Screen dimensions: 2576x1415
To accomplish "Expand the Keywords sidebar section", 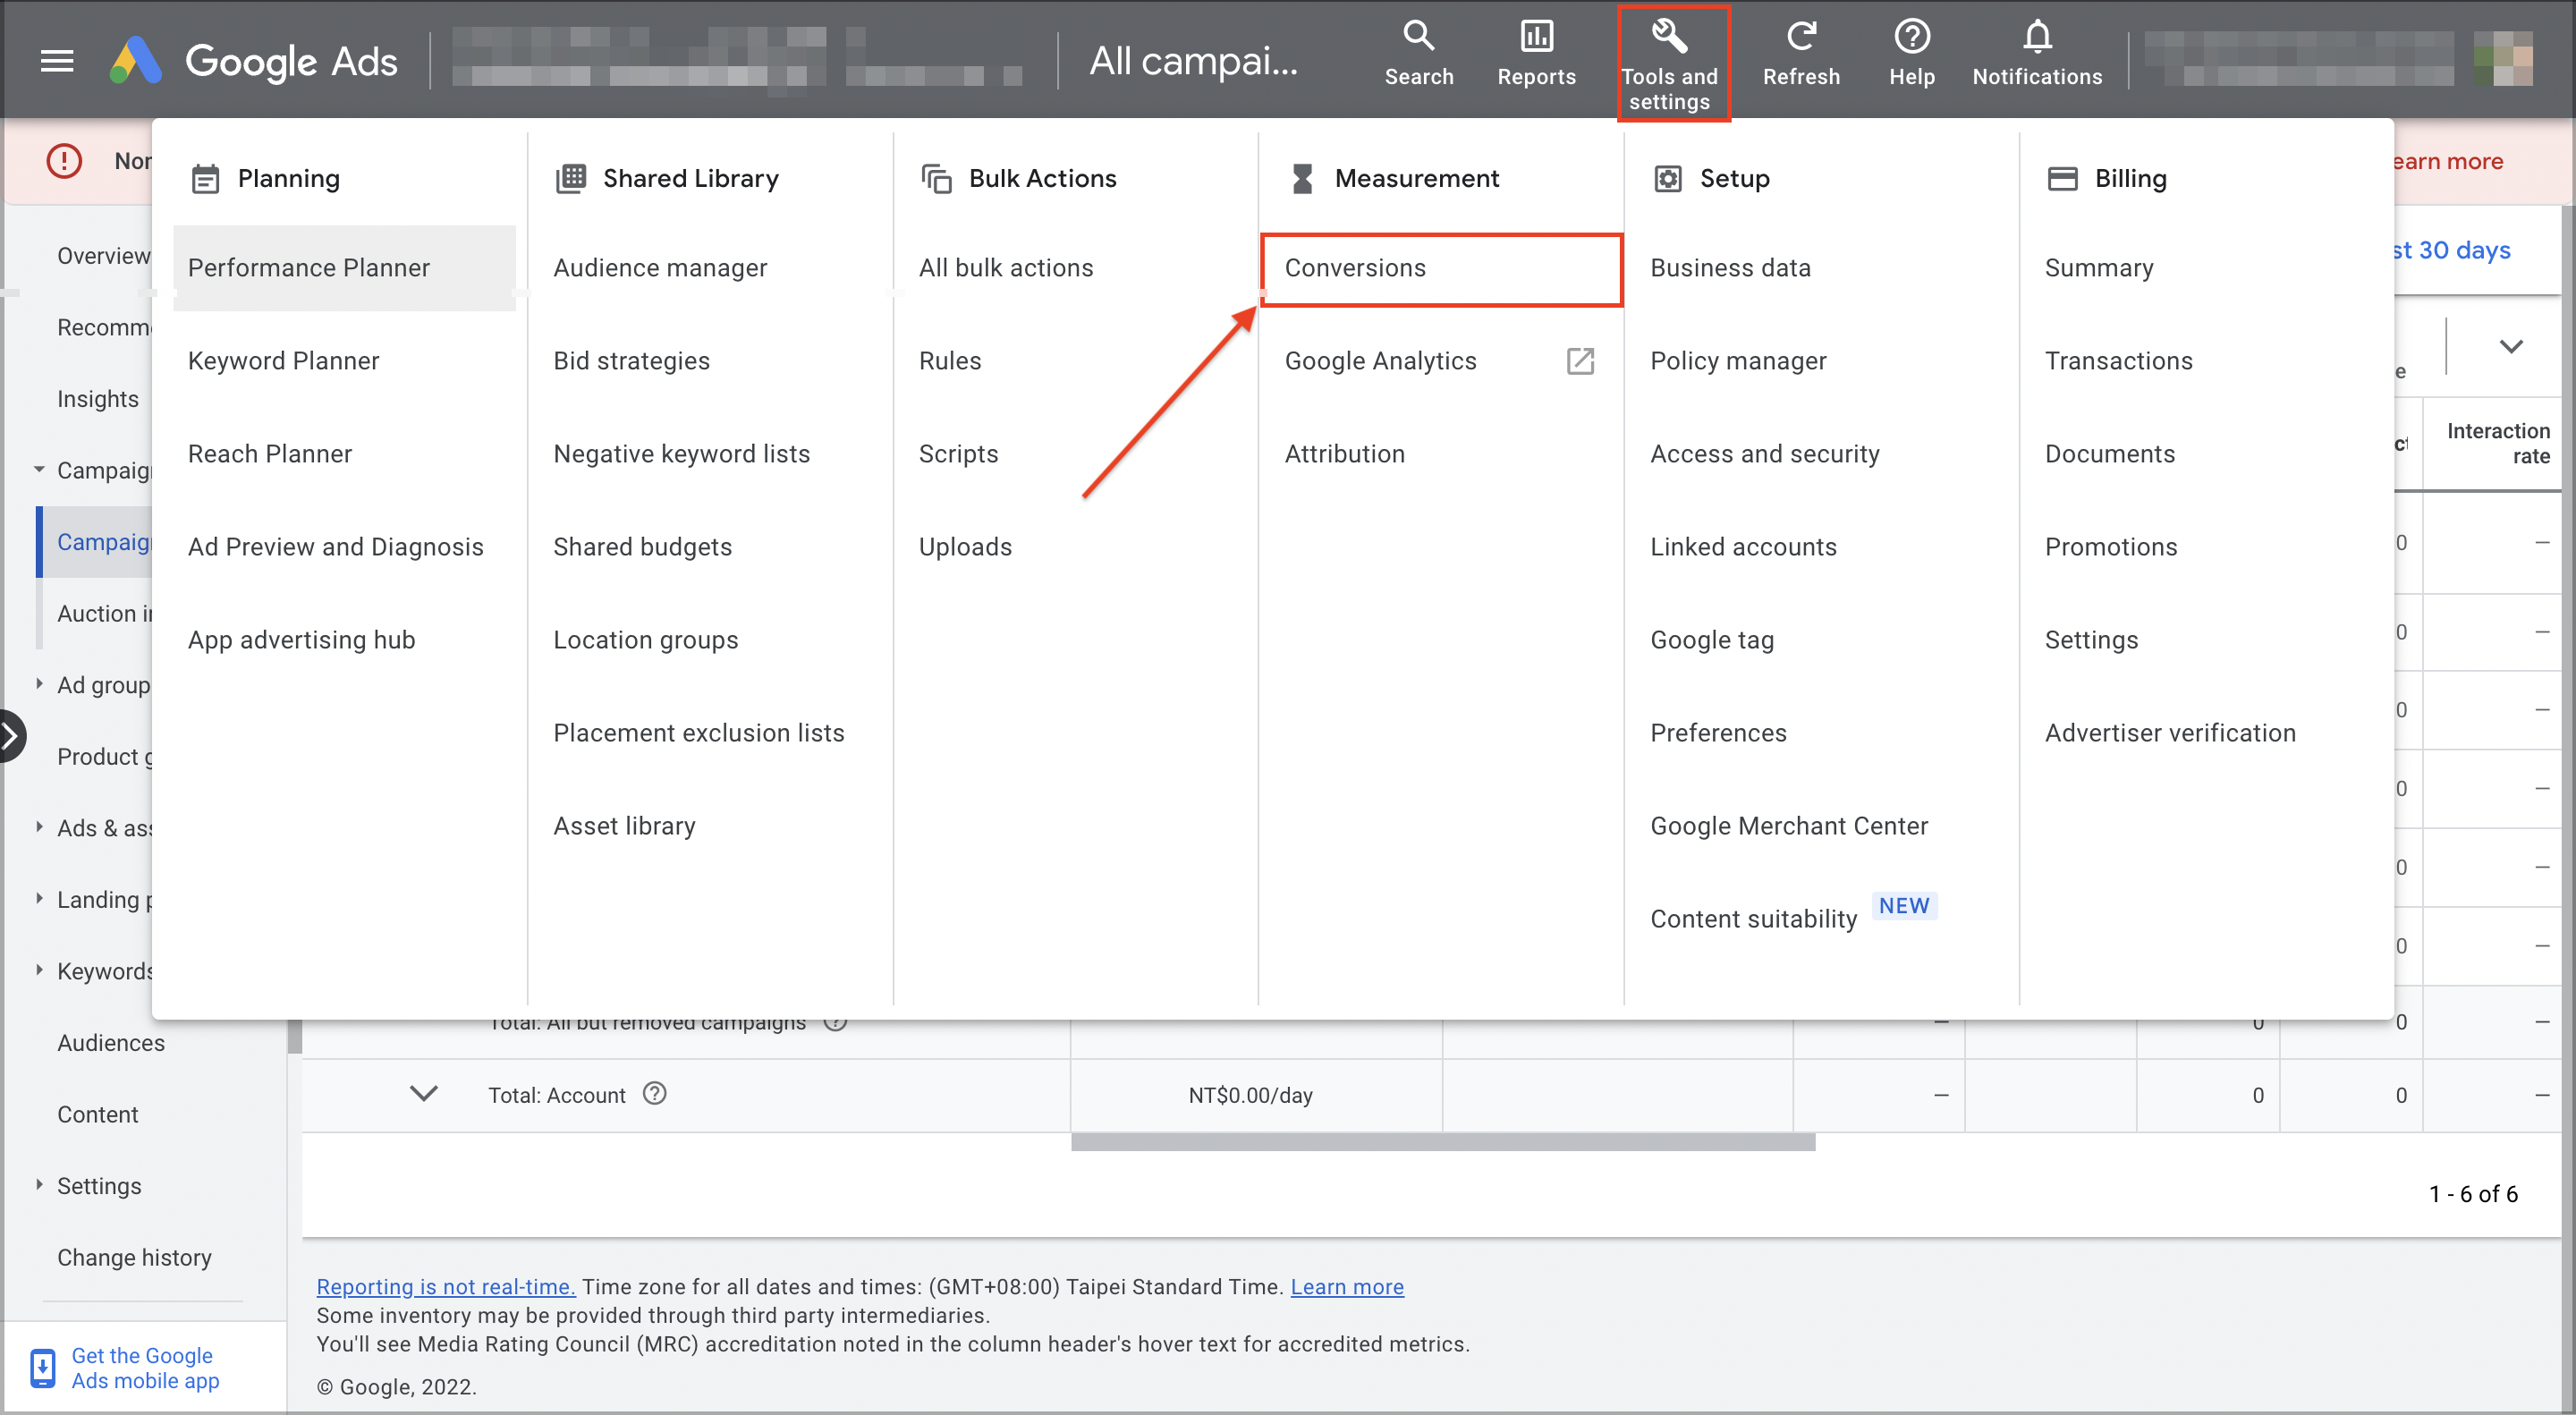I will [x=39, y=970].
